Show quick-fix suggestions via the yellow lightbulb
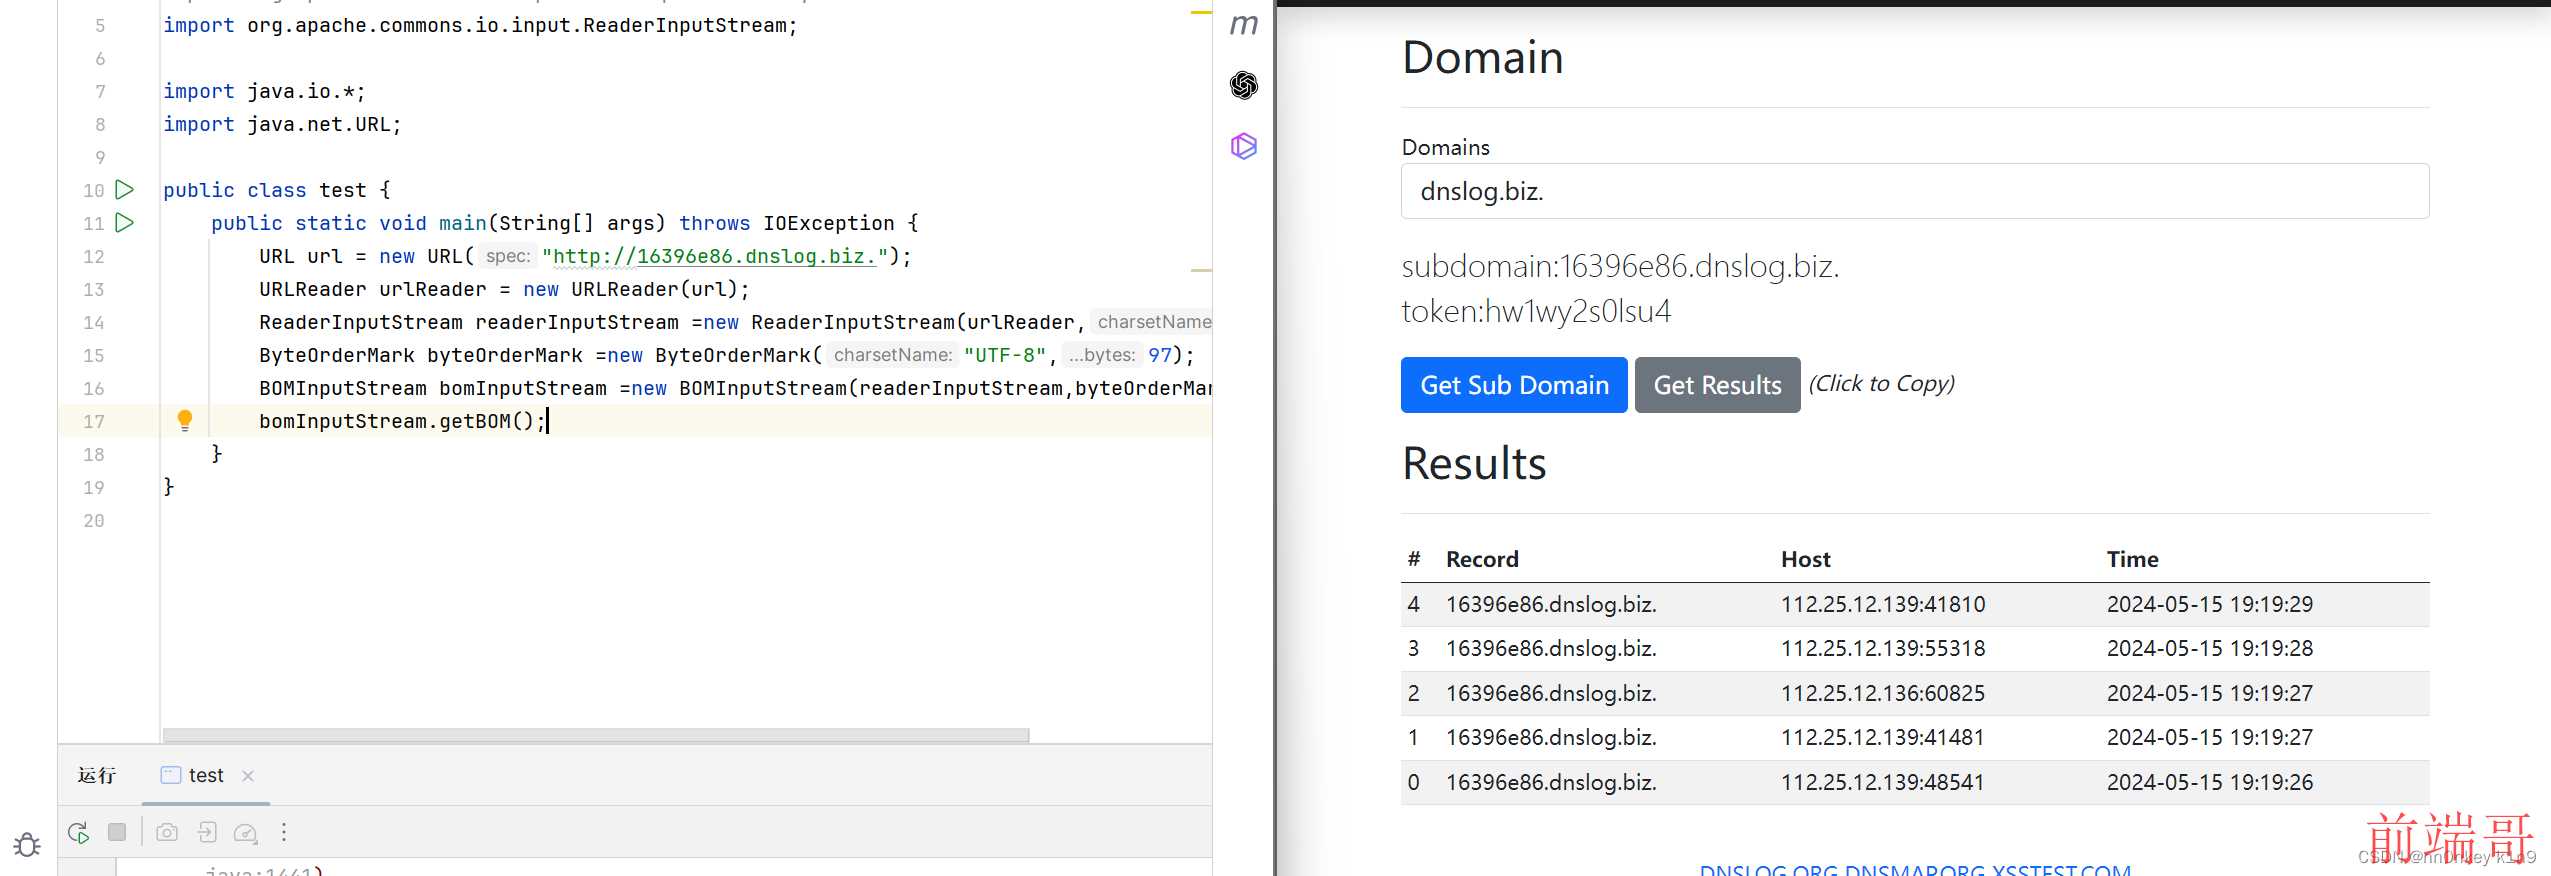 pyautogui.click(x=184, y=420)
